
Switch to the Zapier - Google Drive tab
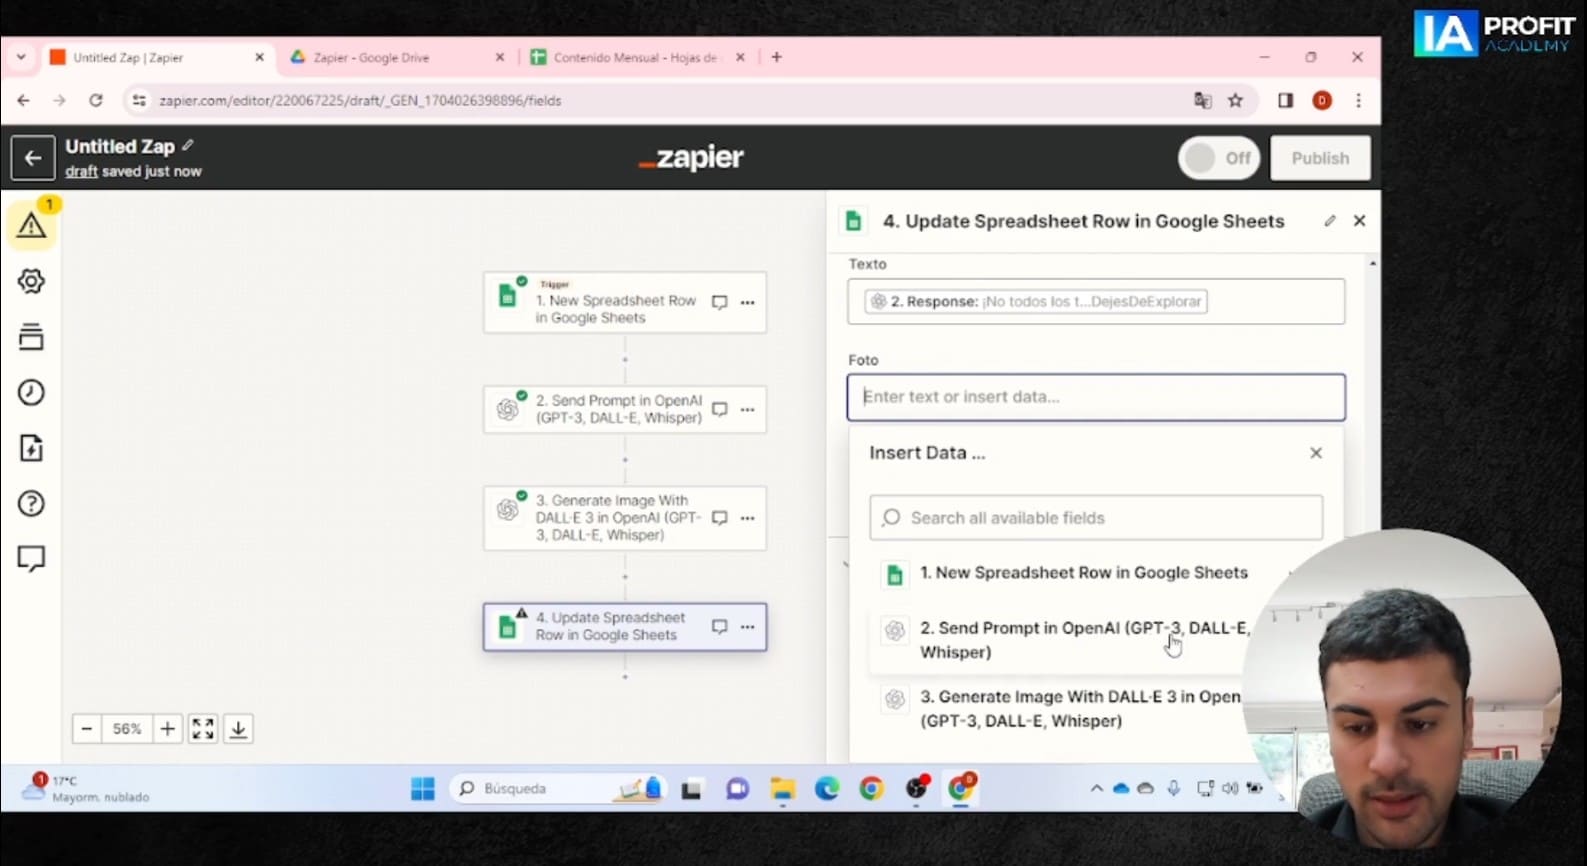396,58
